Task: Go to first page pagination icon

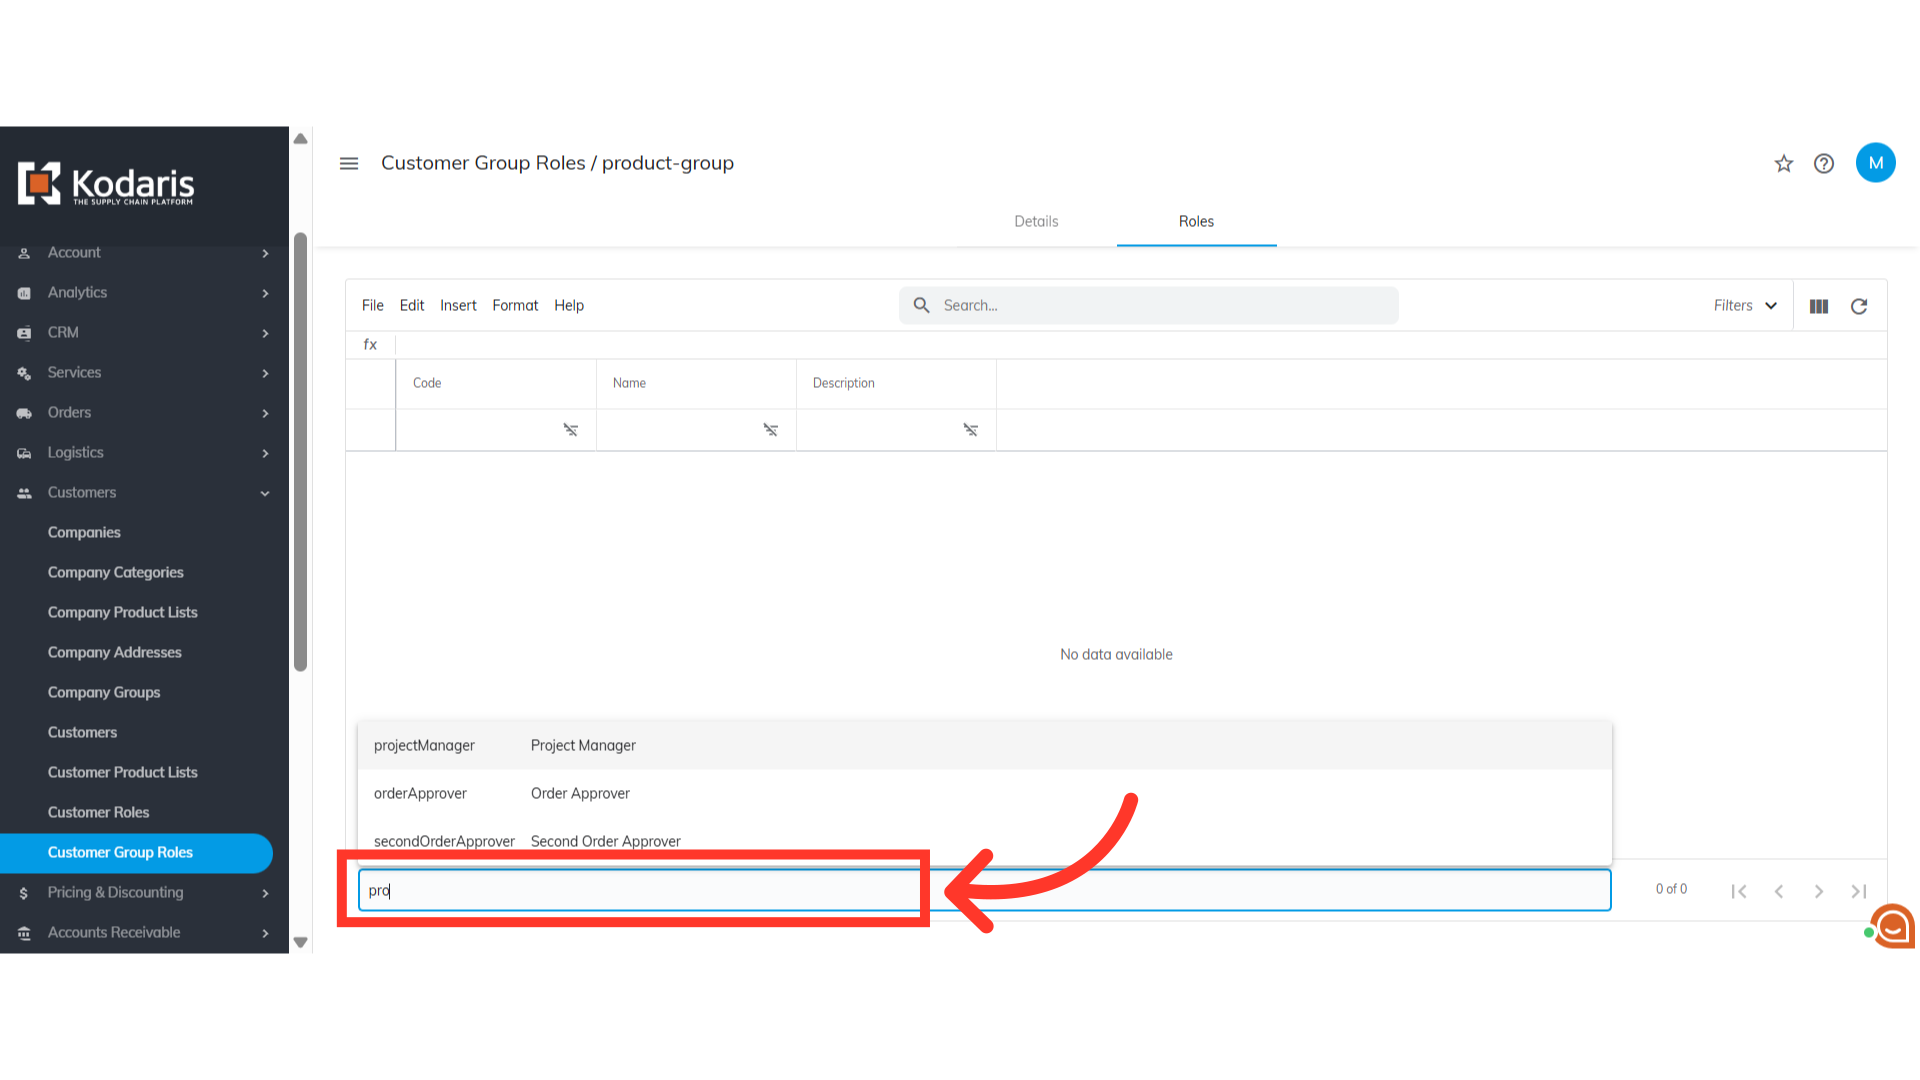Action: tap(1739, 891)
